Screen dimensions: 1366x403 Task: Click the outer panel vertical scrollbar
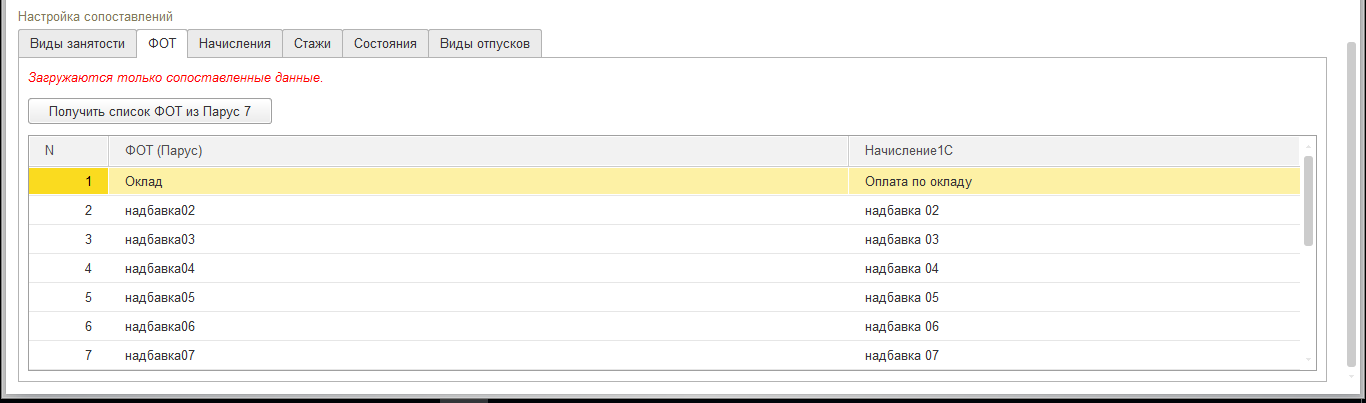coord(1352,200)
